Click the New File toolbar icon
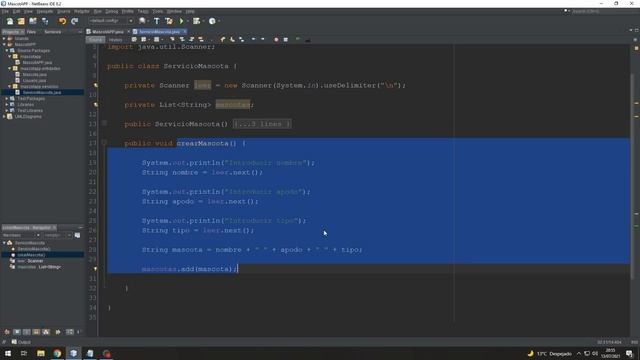 pyautogui.click(x=9, y=21)
